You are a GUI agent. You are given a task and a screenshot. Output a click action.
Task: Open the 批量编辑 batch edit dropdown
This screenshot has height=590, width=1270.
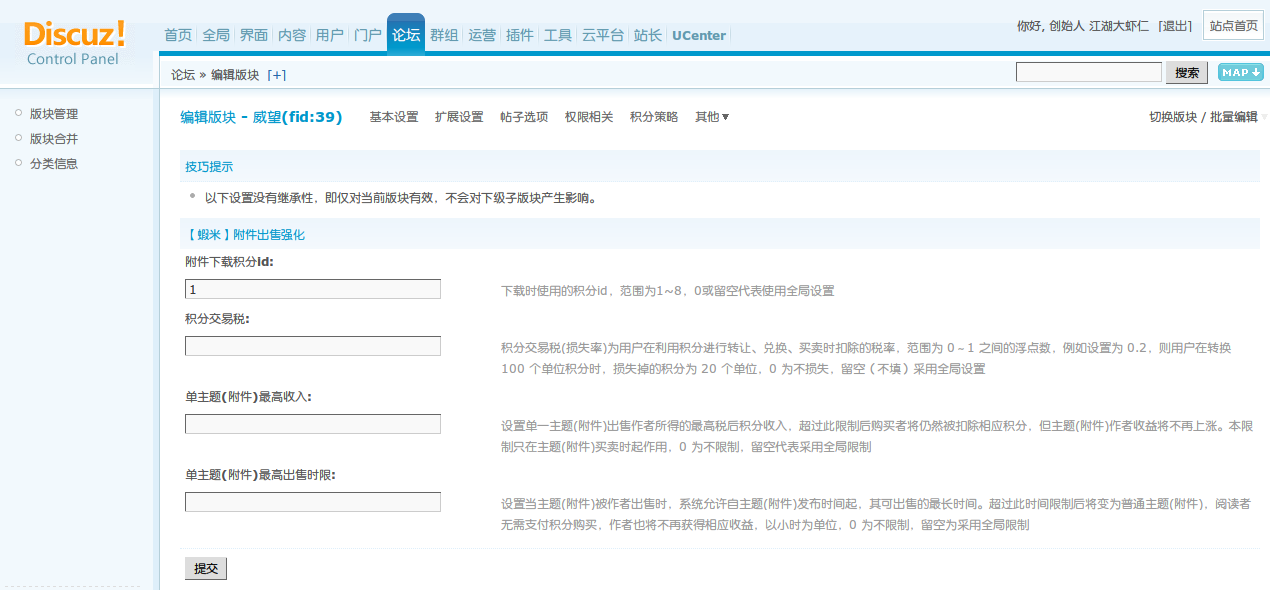tap(1234, 117)
